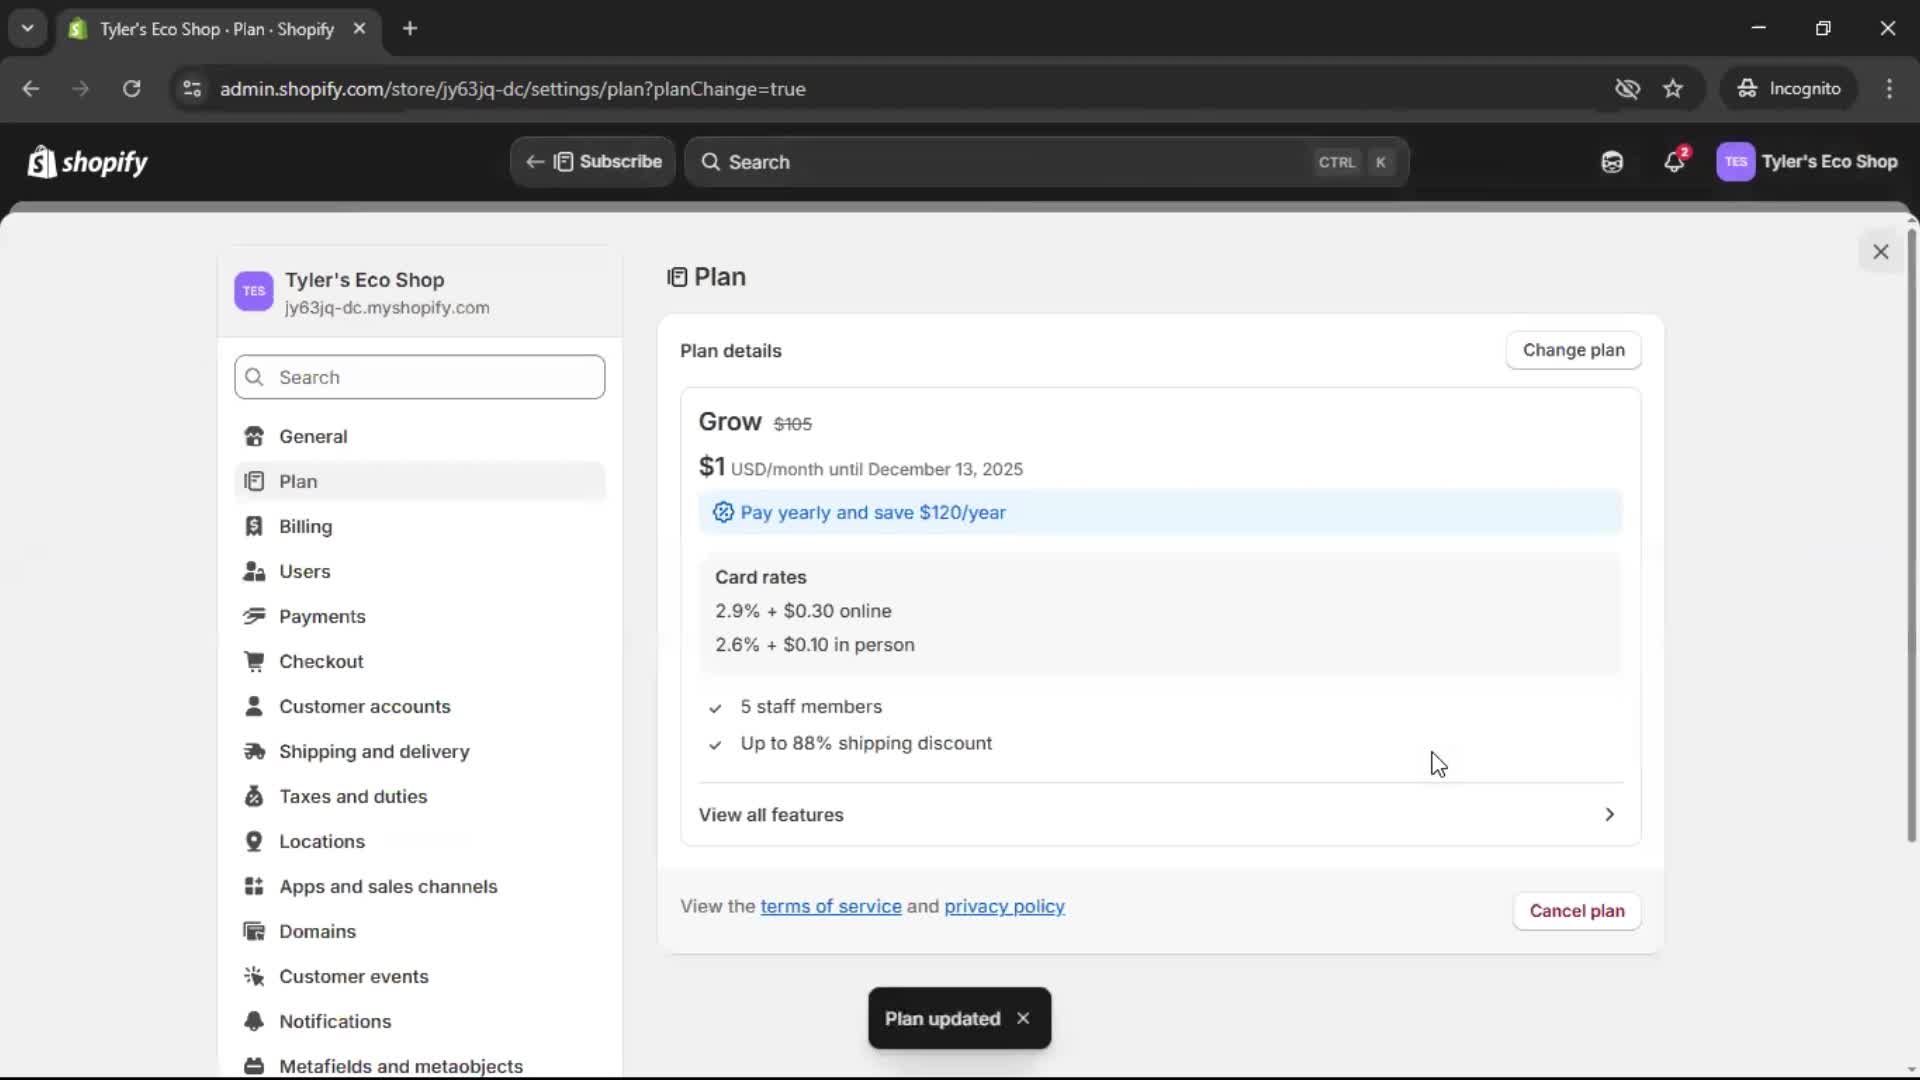Select Plan in settings sidebar
The image size is (1920, 1080).
(x=420, y=482)
